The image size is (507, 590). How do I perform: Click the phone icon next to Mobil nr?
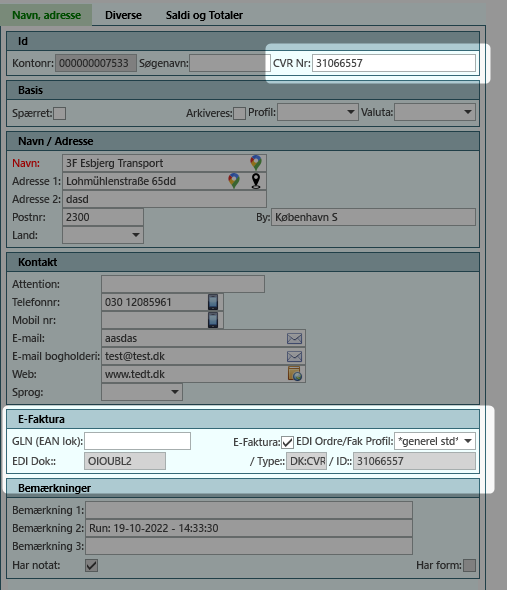pos(213,320)
